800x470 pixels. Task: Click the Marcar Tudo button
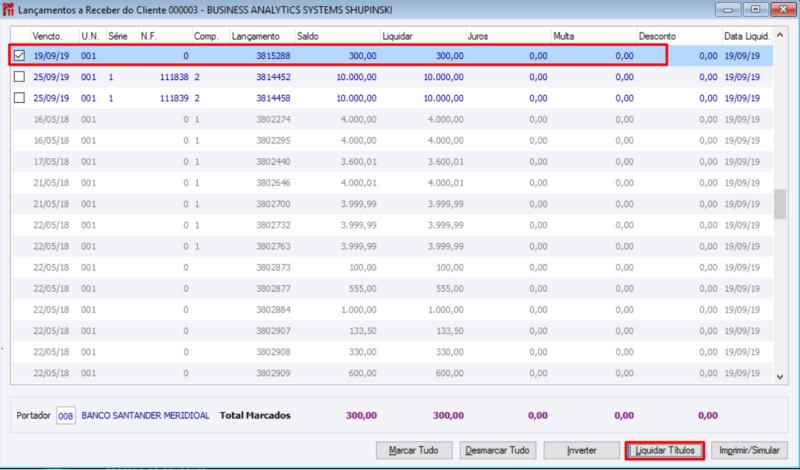[x=414, y=451]
